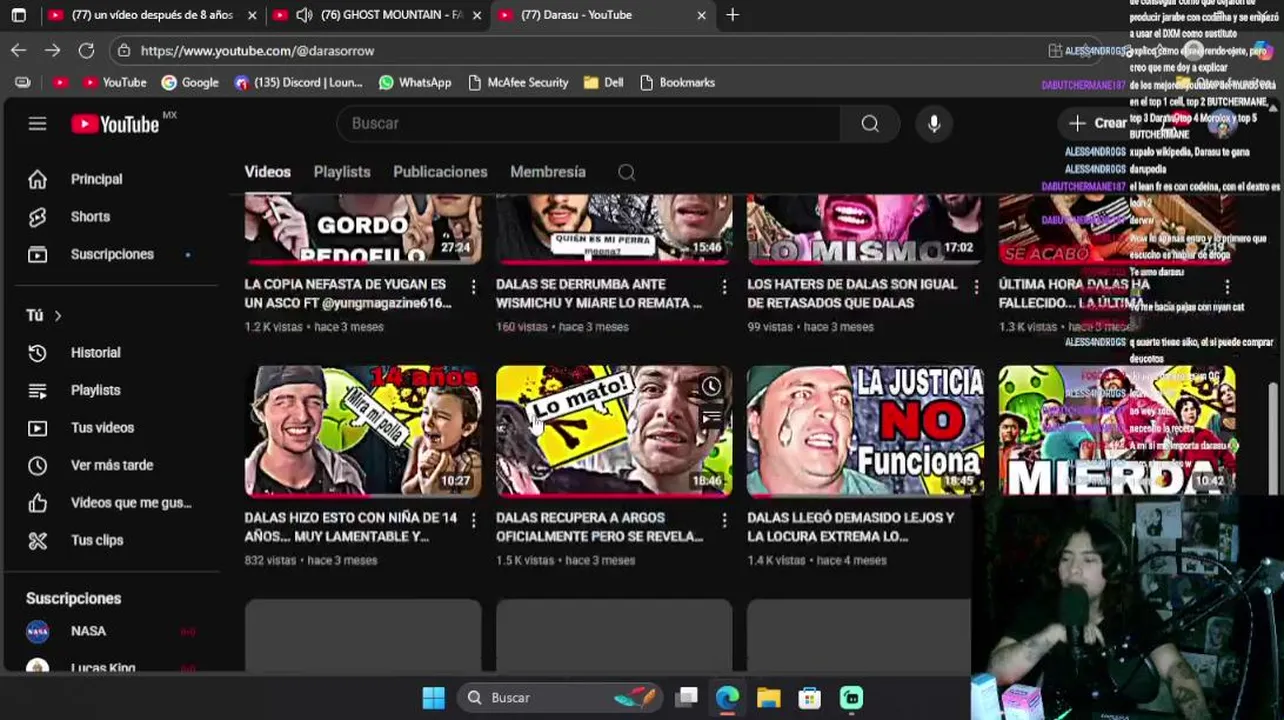This screenshot has height=720, width=1284.
Task: Open Ver más tarde in the sidebar
Action: 112,465
